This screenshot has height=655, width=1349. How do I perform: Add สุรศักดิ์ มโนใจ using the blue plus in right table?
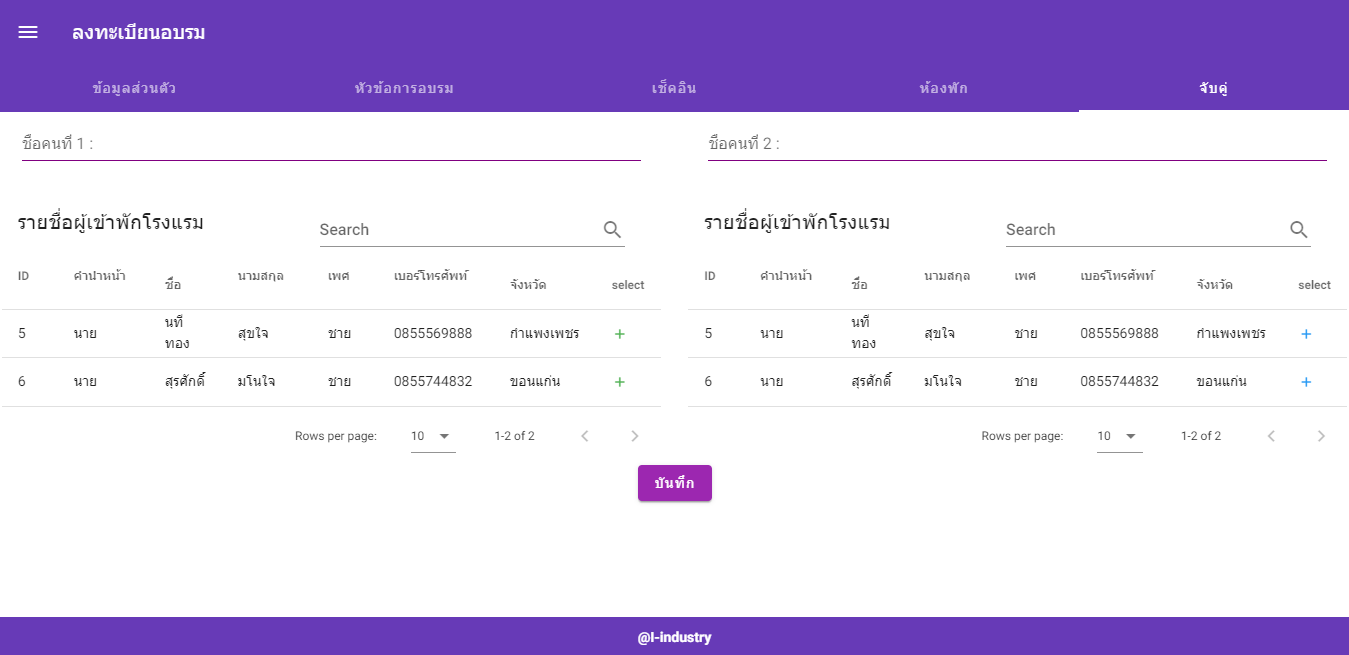pos(1306,381)
